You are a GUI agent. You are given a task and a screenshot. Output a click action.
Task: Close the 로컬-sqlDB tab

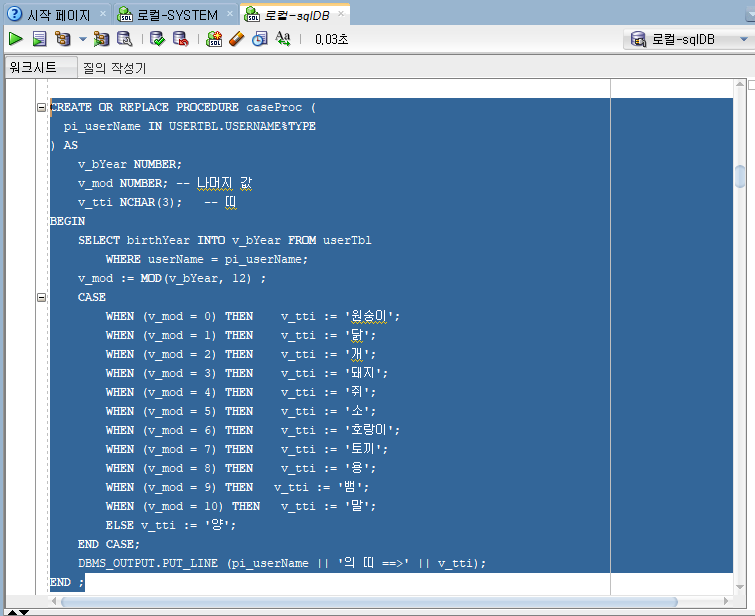click(341, 13)
